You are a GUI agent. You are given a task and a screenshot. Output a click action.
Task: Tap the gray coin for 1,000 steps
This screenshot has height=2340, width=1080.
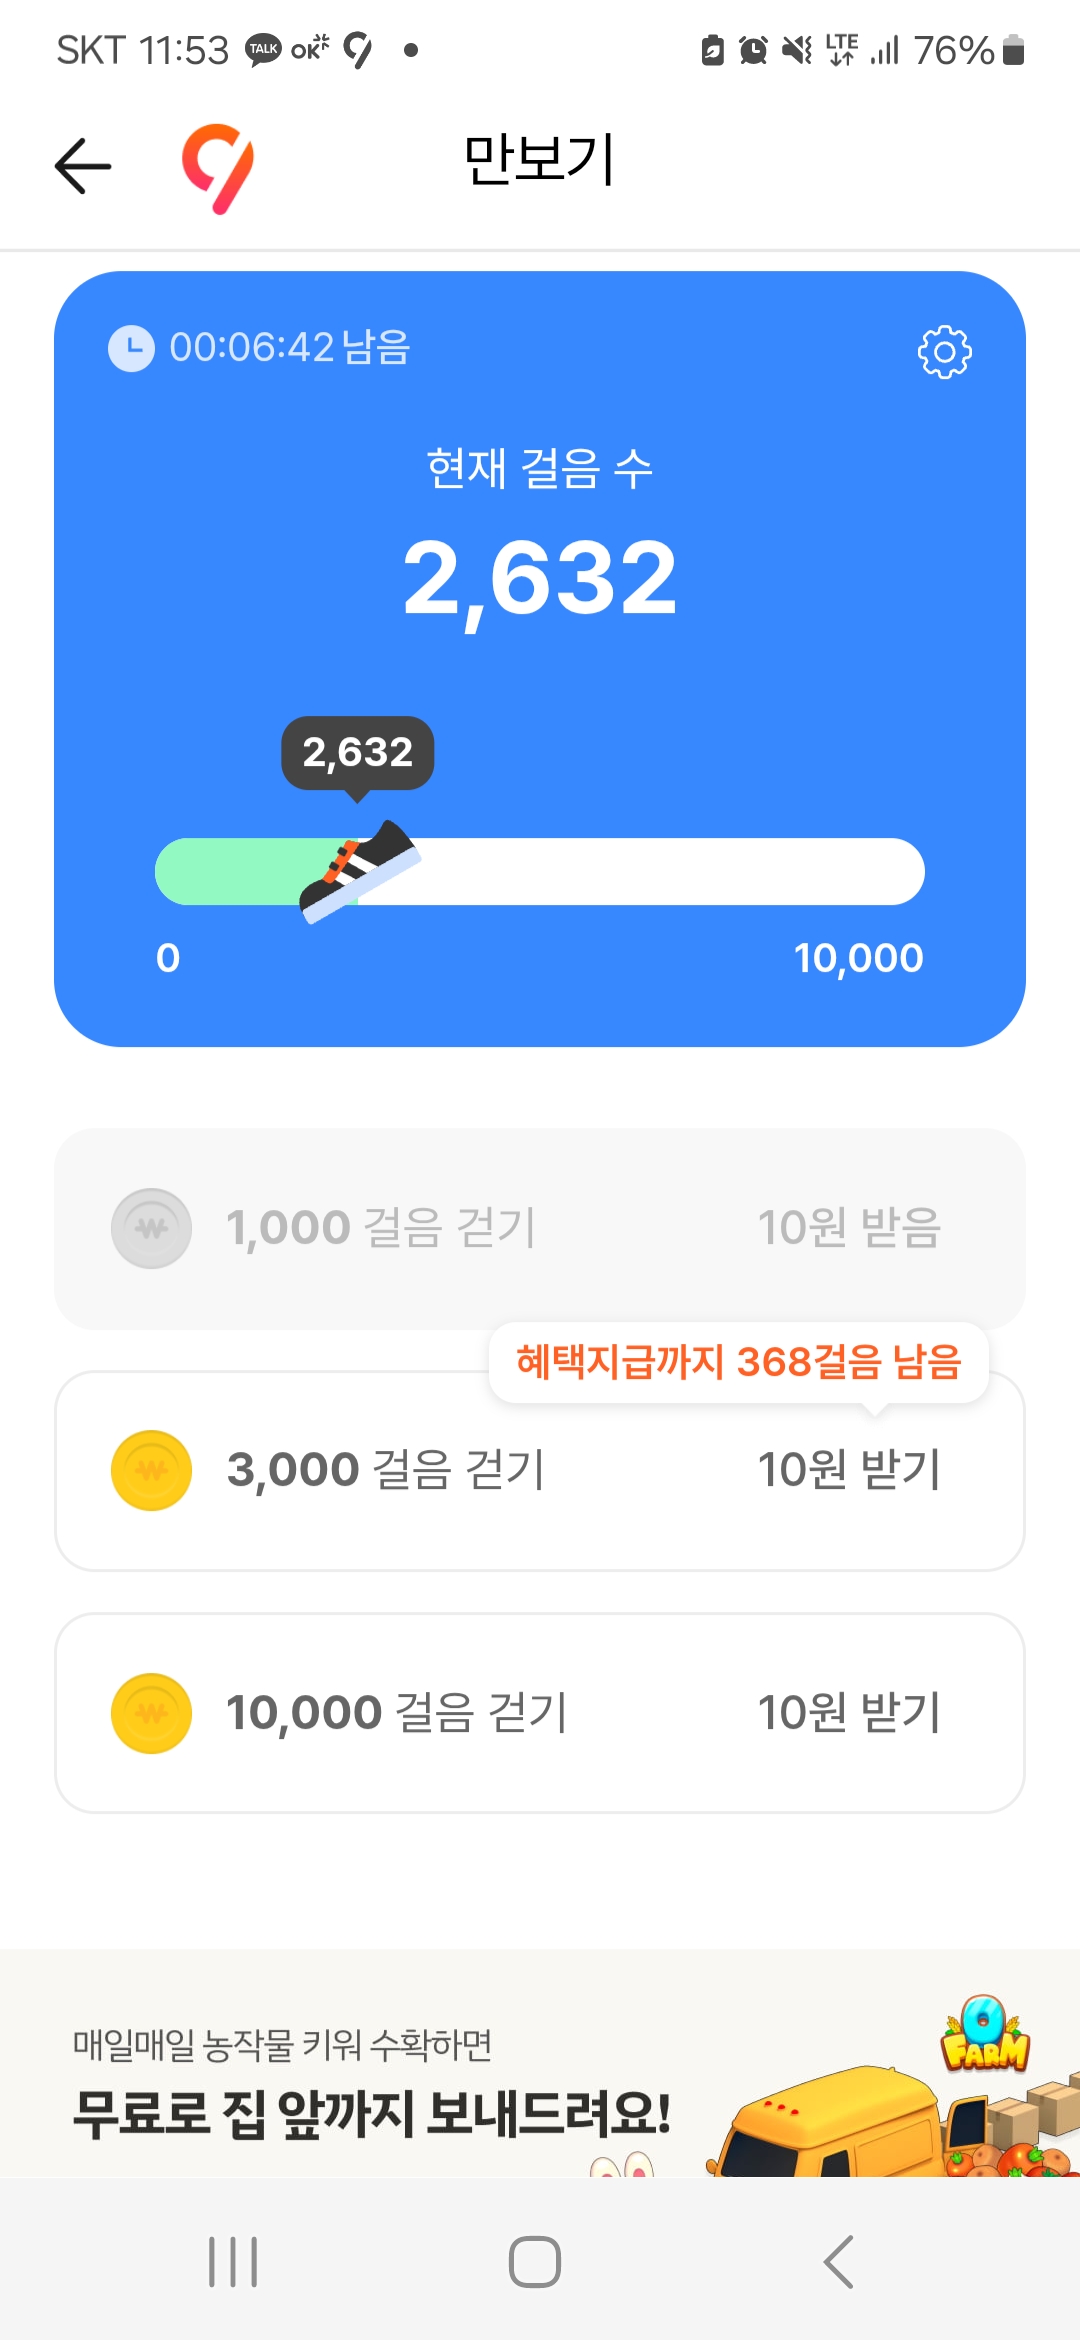point(151,1228)
